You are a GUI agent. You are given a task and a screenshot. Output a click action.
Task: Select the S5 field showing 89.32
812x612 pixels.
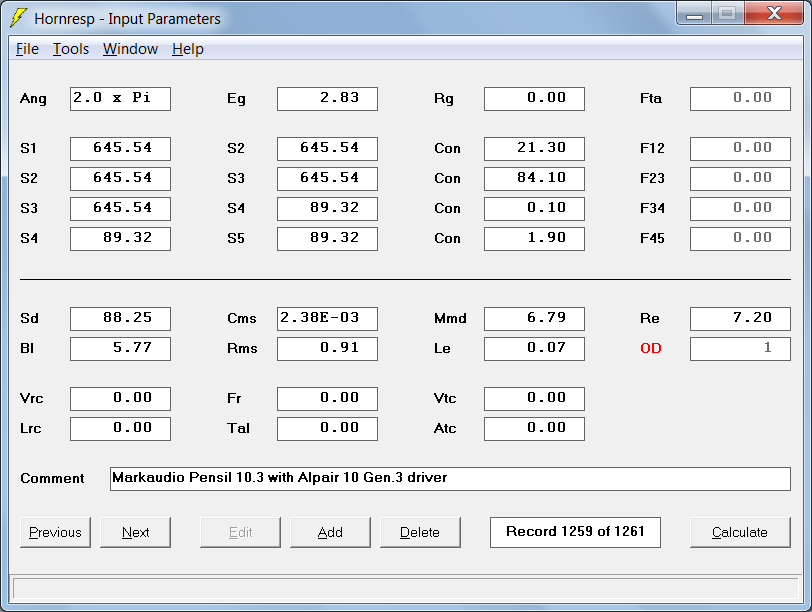pyautogui.click(x=327, y=239)
